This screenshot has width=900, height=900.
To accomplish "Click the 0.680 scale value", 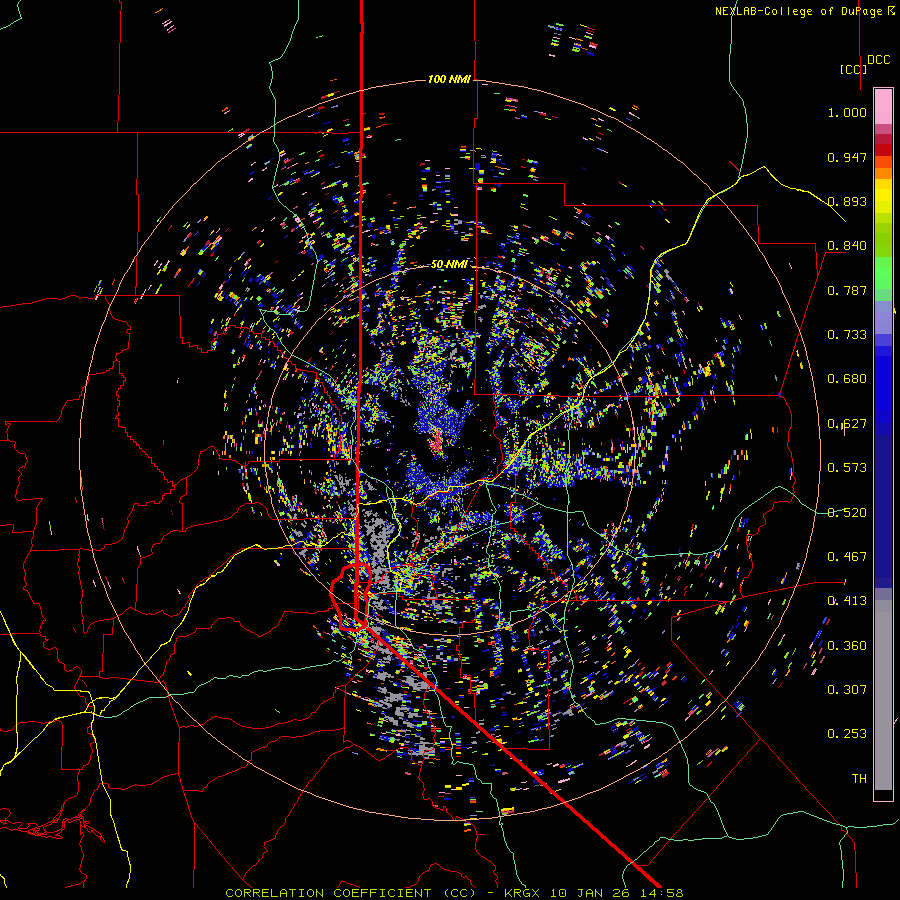I will 847,379.
